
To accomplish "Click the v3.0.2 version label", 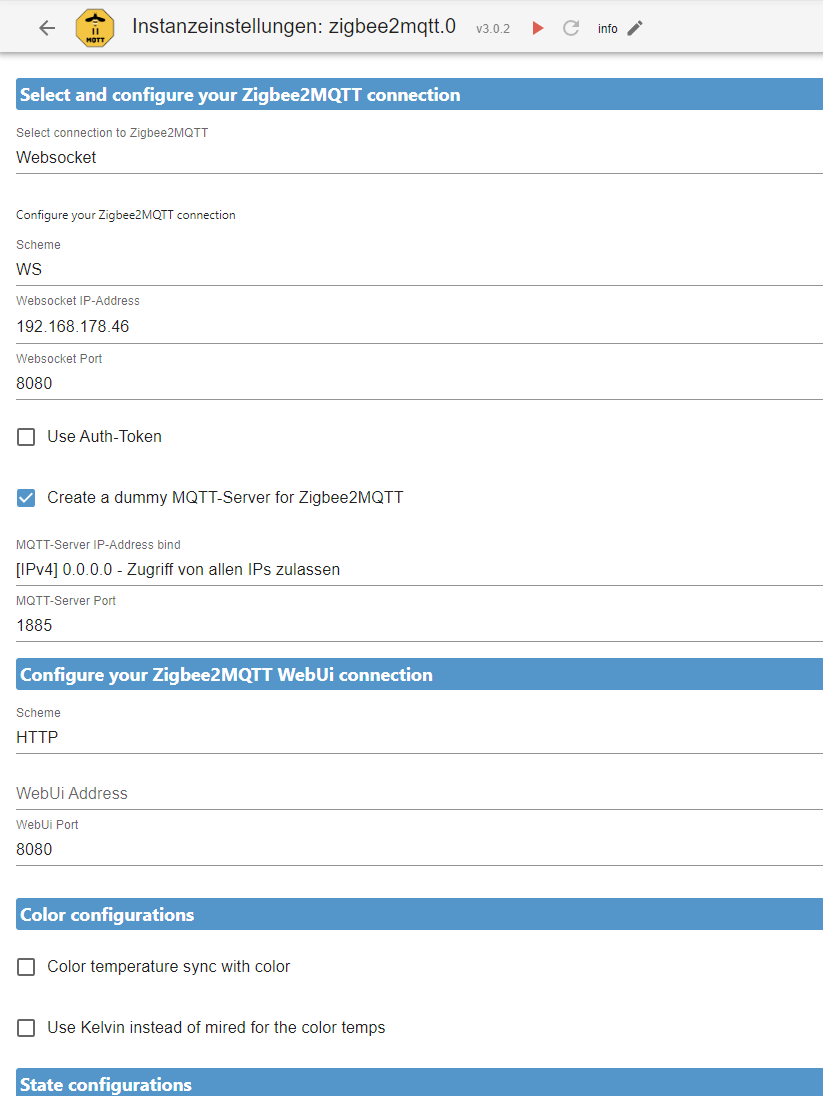I will pos(493,29).
